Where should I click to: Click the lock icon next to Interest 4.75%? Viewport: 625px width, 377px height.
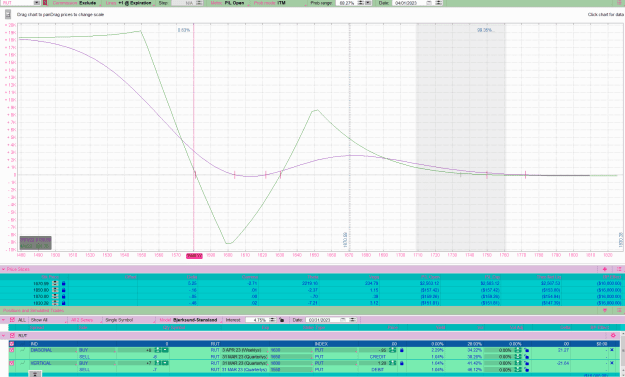tap(281, 320)
